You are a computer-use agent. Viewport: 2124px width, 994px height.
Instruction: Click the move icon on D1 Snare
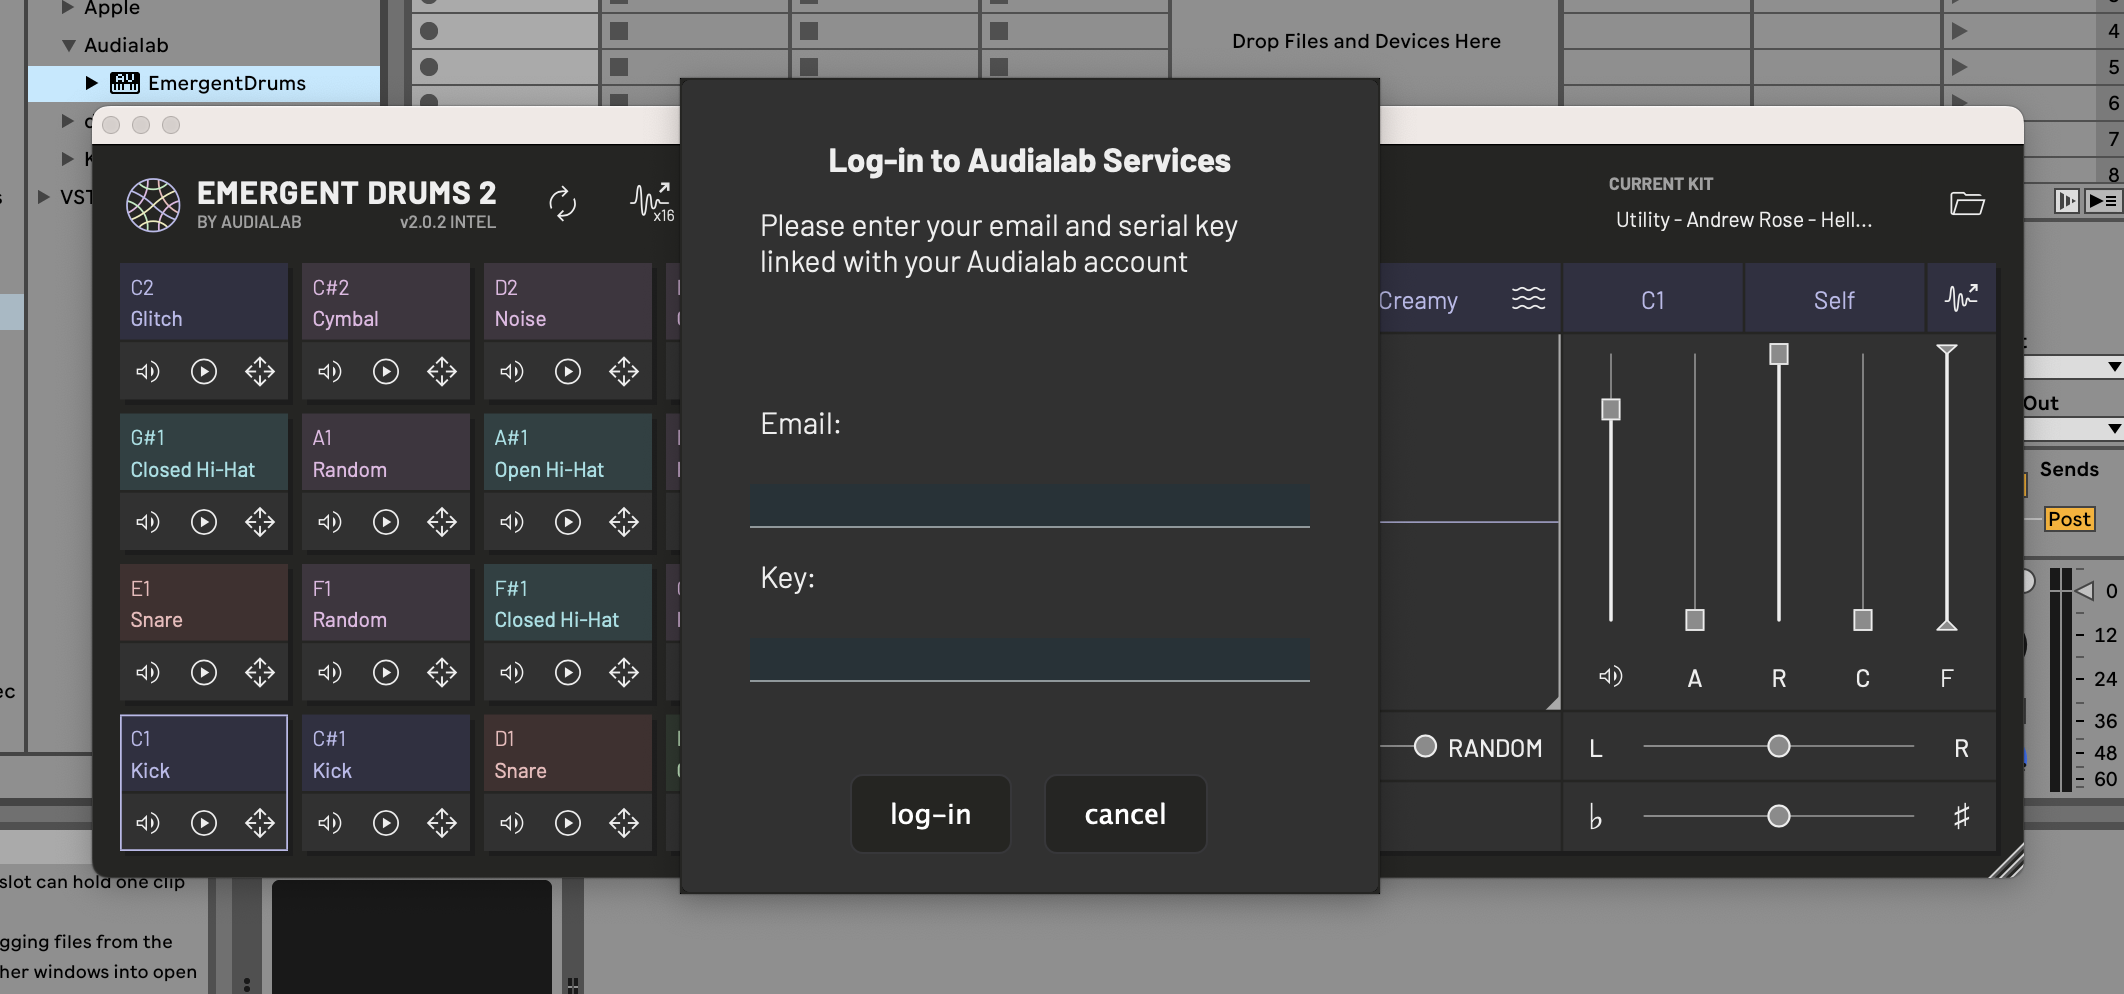point(624,823)
